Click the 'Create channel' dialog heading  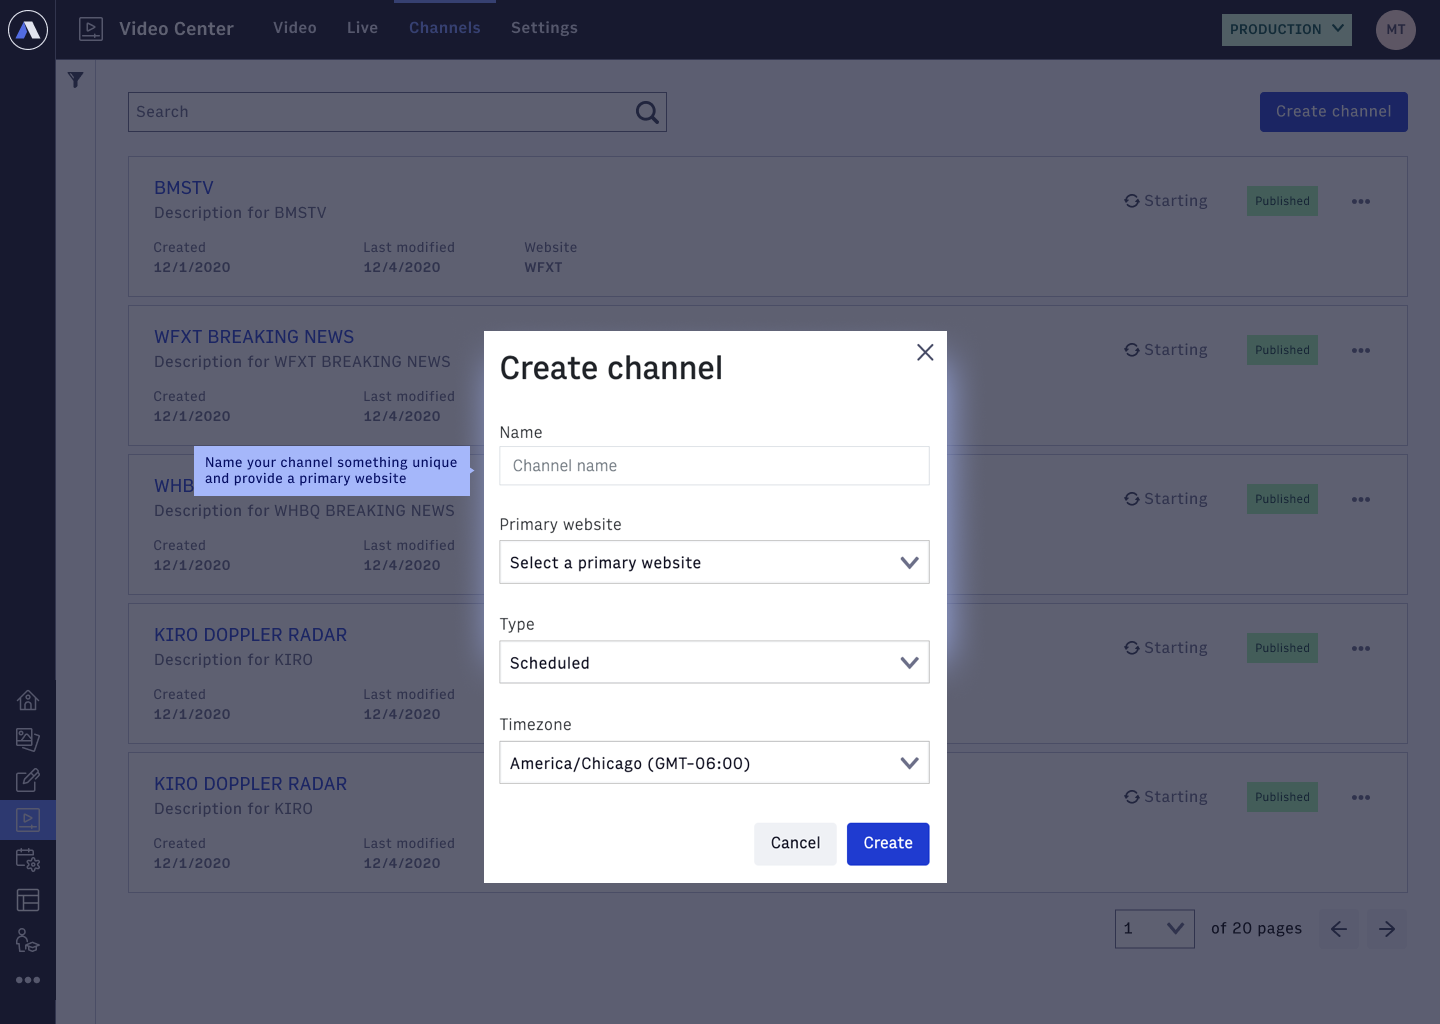(611, 368)
